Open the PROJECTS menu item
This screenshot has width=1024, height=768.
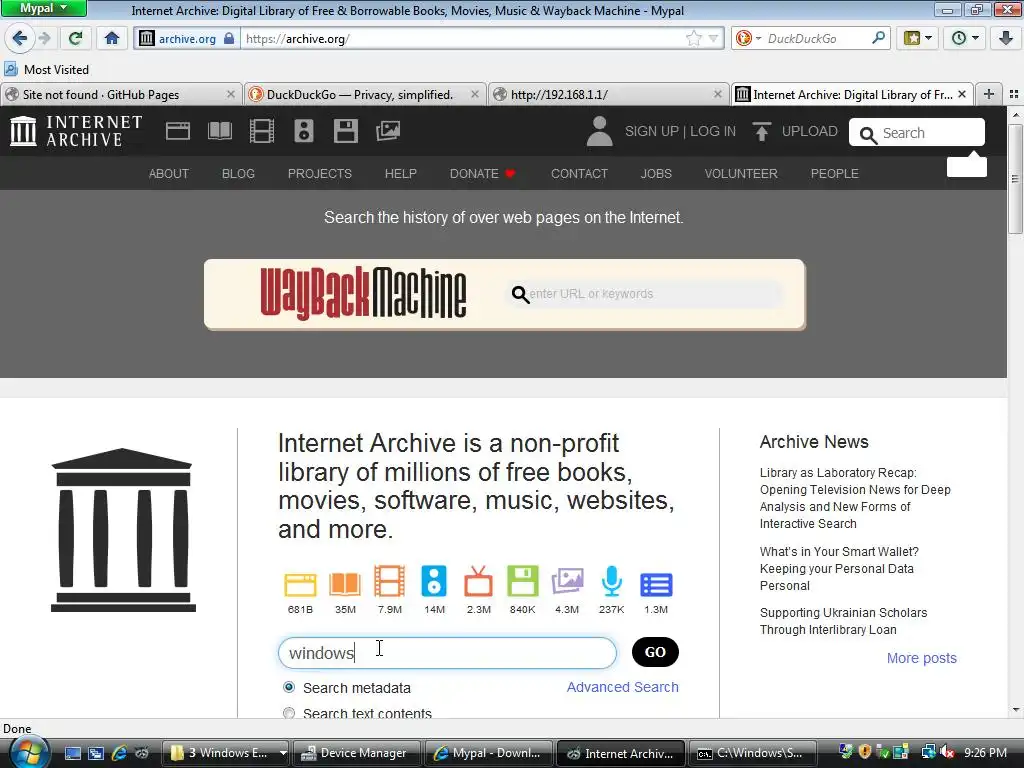319,174
